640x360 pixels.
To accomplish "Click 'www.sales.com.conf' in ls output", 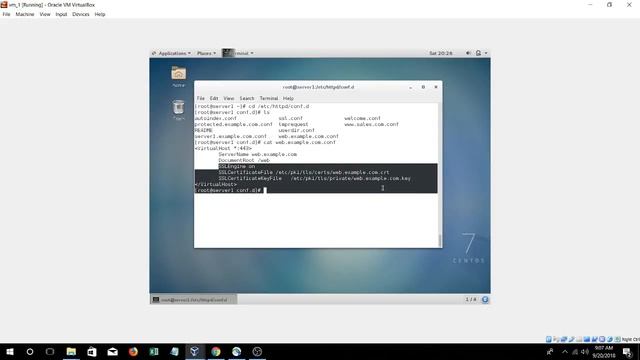I will (x=371, y=124).
